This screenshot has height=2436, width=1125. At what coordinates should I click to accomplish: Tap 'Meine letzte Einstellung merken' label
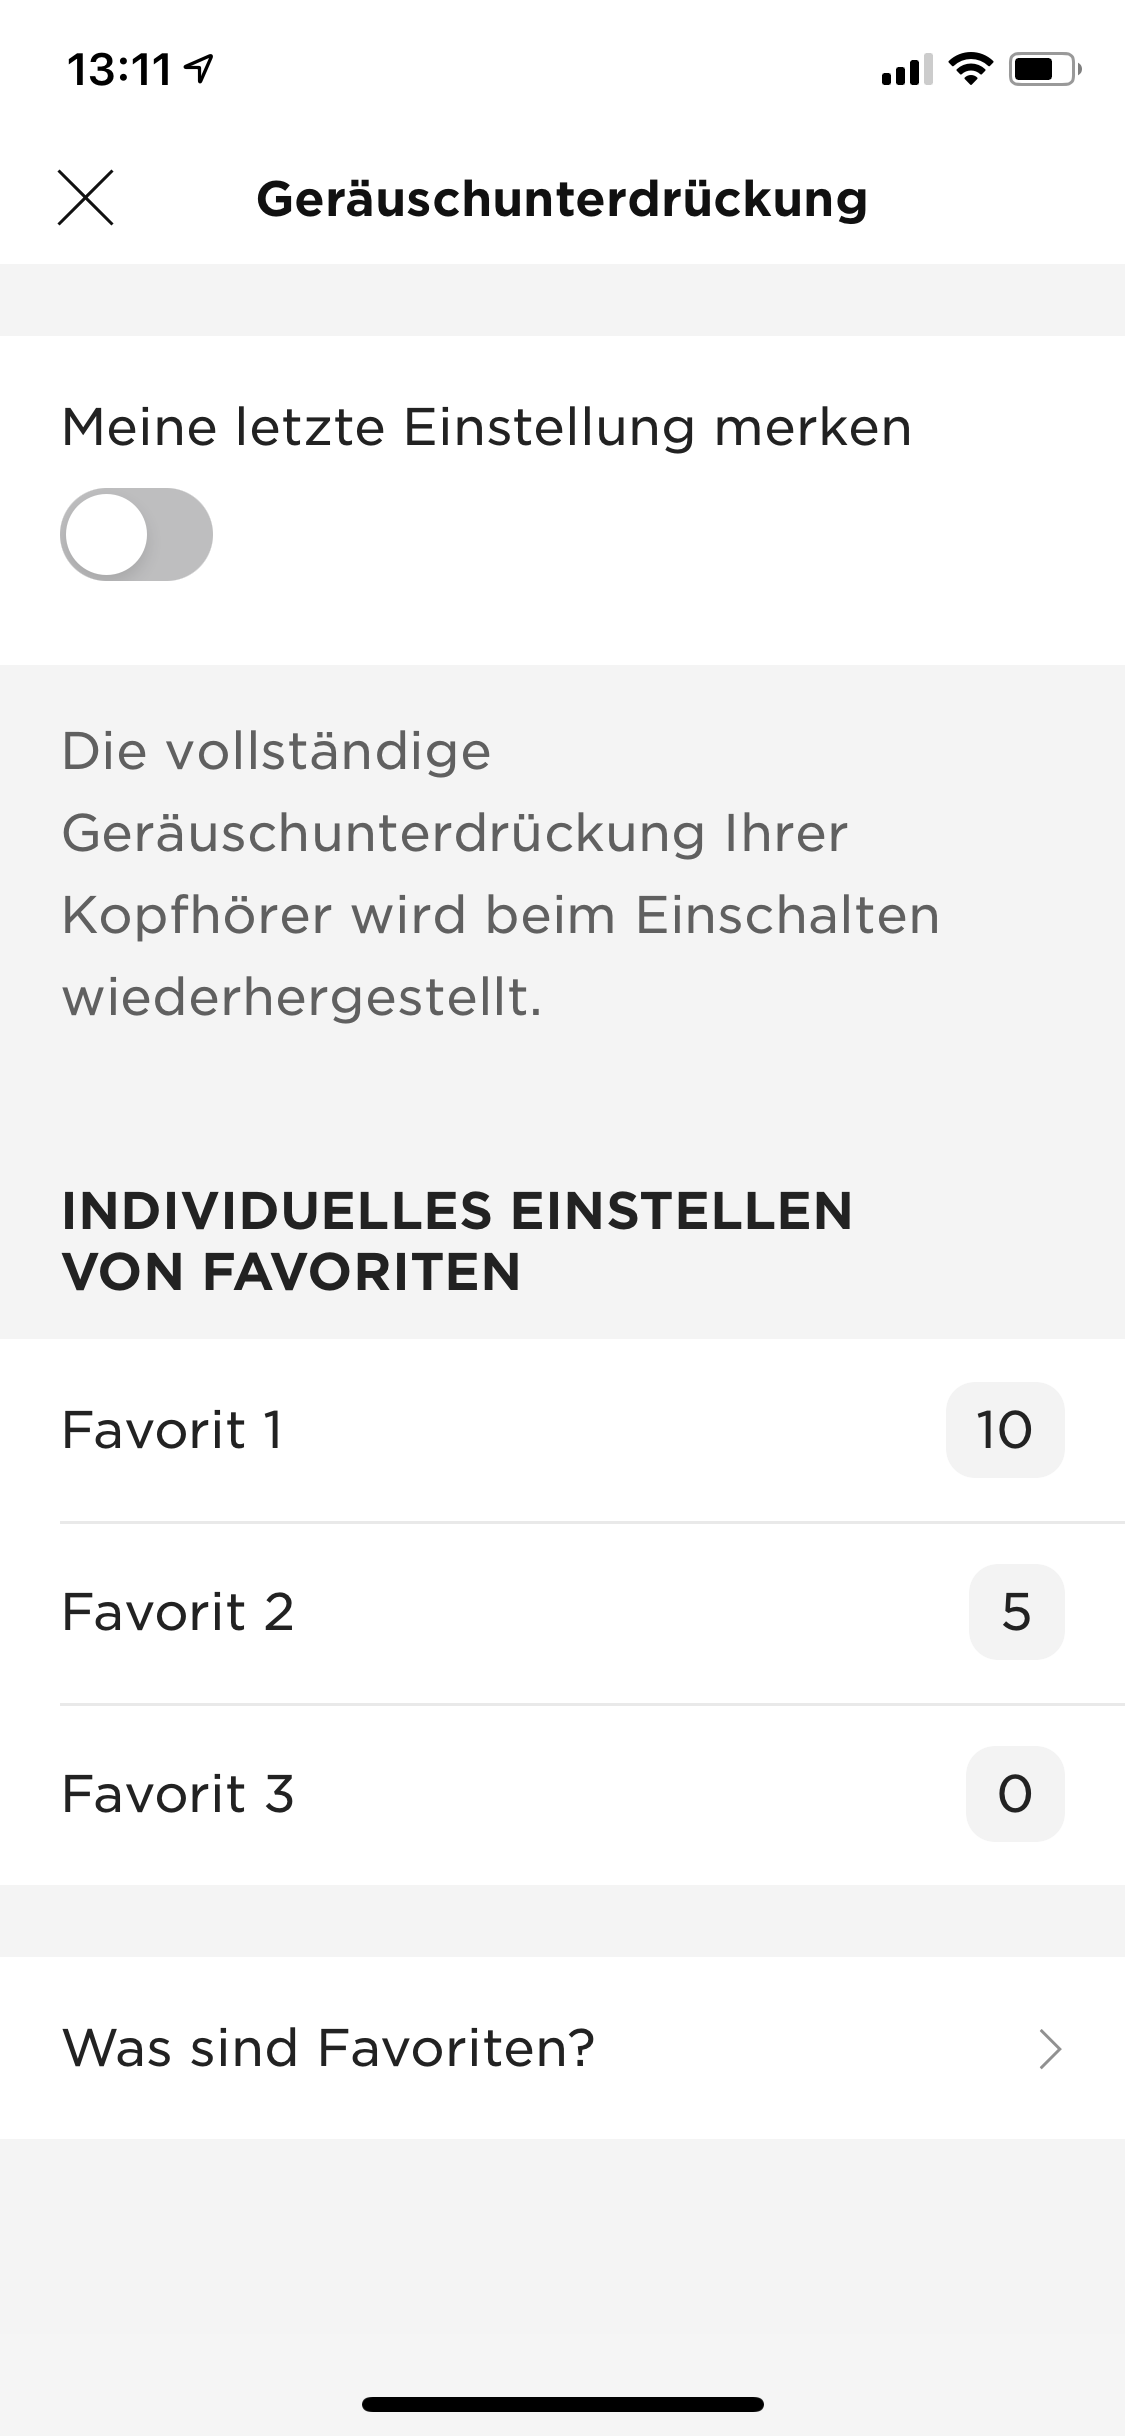[x=486, y=427]
